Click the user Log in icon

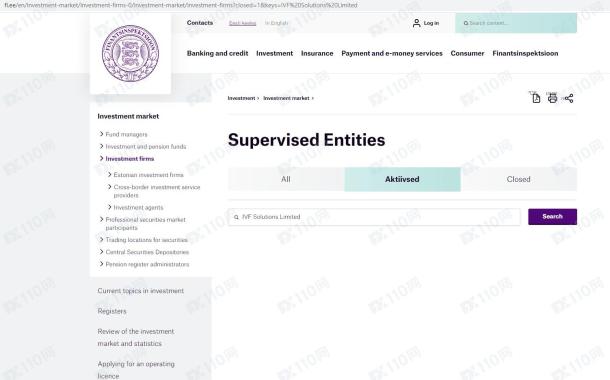tap(416, 23)
